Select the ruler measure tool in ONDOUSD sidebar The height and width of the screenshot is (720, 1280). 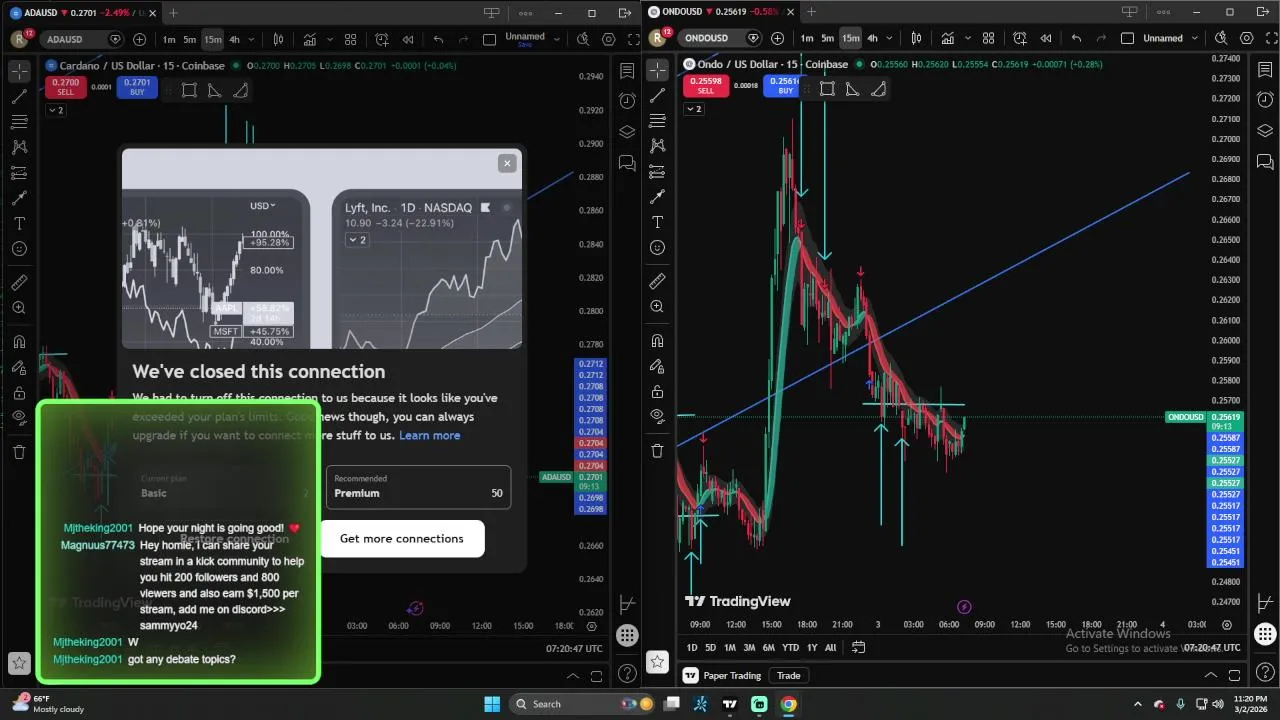[657, 282]
